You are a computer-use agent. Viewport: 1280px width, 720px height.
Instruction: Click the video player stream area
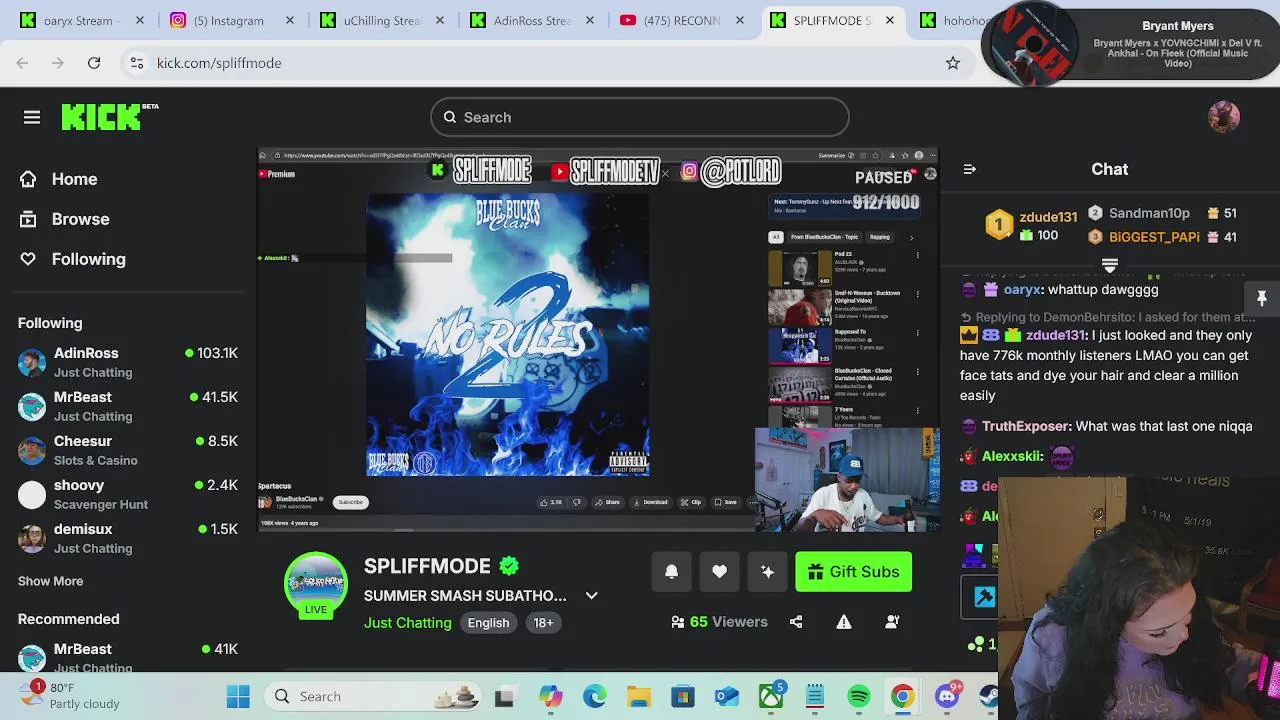598,339
